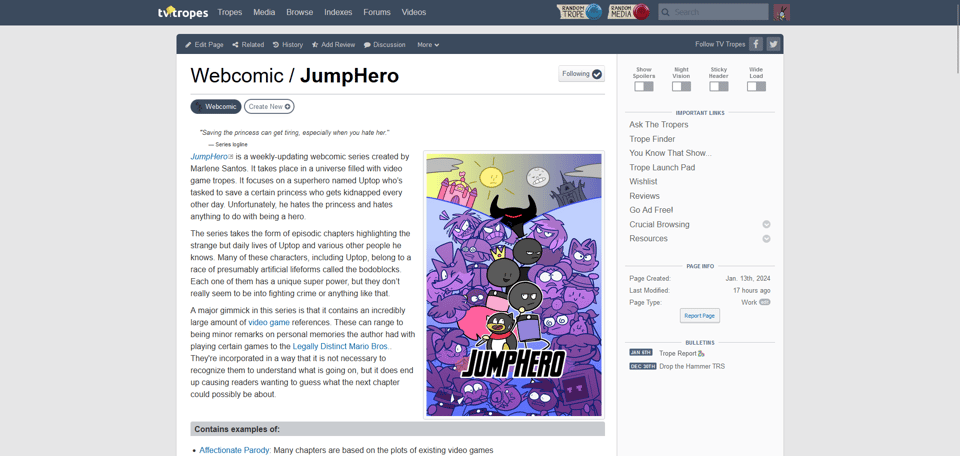Turn on the Wide Load switch

pyautogui.click(x=756, y=86)
